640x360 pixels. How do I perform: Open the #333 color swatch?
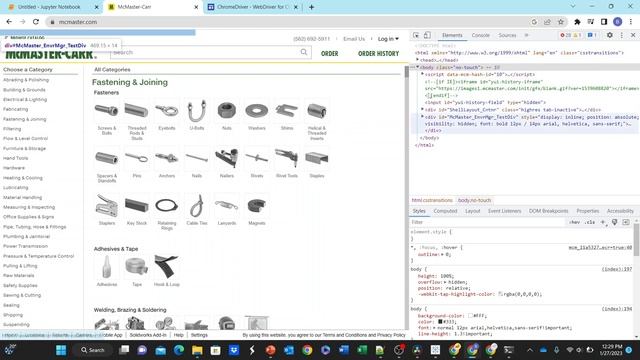[x=440, y=322]
